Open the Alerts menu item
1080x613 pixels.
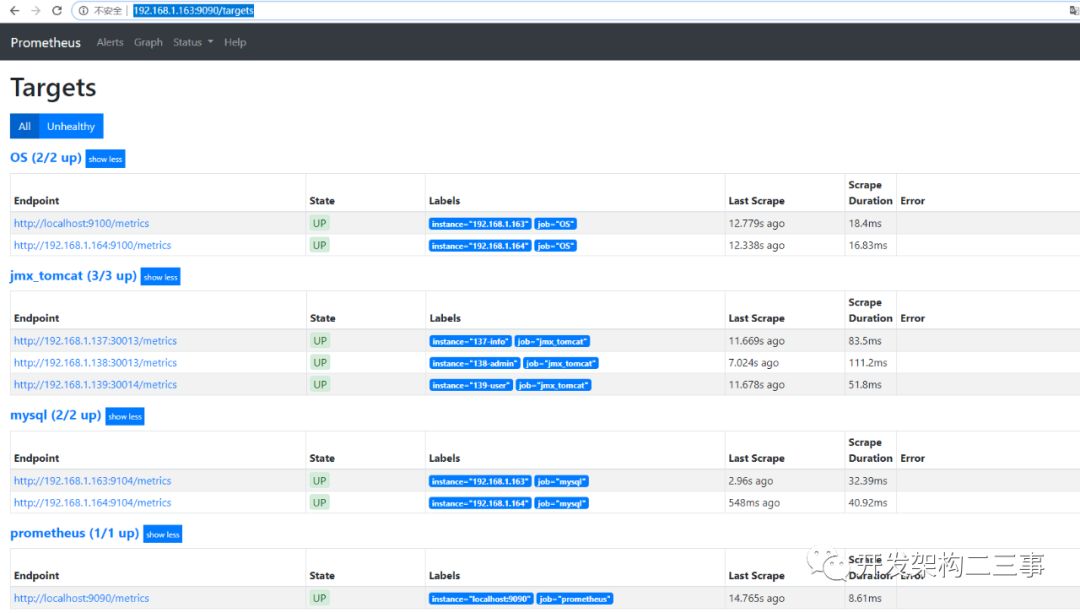point(110,42)
